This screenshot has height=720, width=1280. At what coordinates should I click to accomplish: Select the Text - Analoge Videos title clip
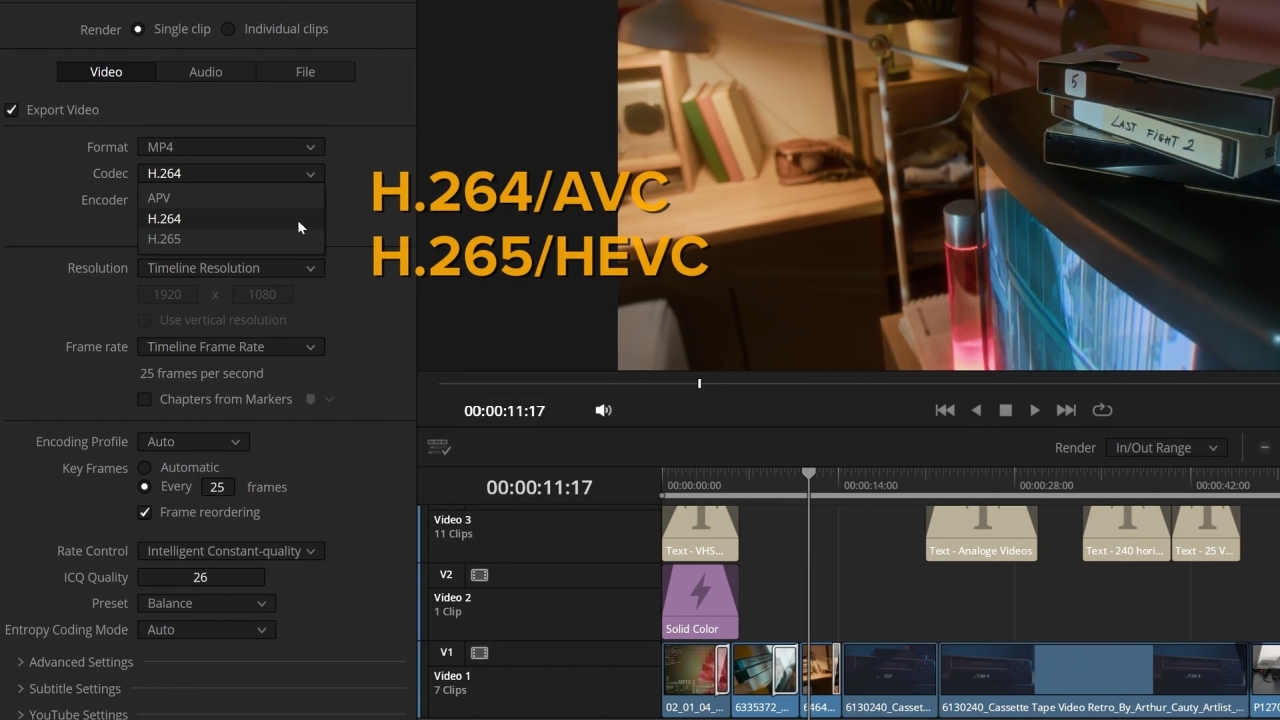(x=981, y=533)
